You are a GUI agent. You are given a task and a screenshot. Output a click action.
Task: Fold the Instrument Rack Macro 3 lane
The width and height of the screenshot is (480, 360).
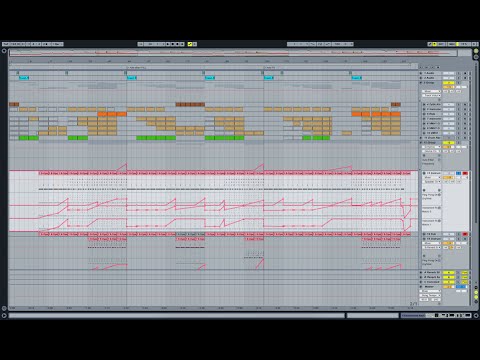(x=439, y=208)
